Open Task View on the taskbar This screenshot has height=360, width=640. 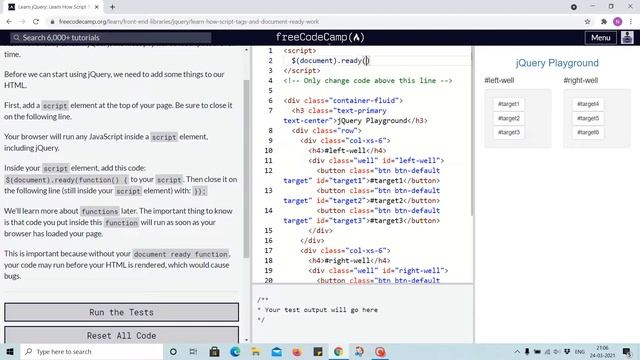193,351
